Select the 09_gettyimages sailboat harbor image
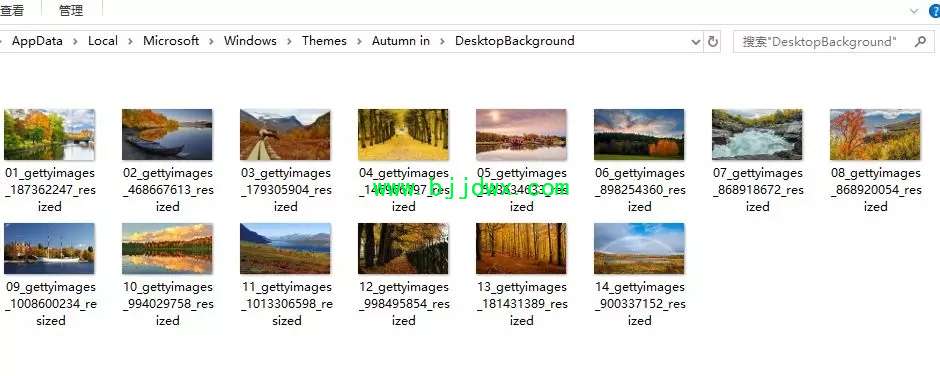This screenshot has width=940, height=376. [x=49, y=248]
